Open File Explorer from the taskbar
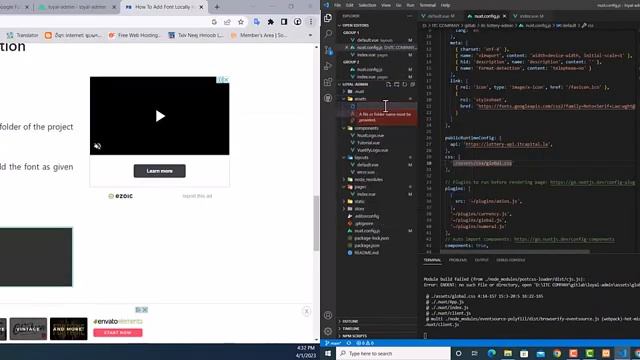Screen dimensions: 640x360 [508, 353]
